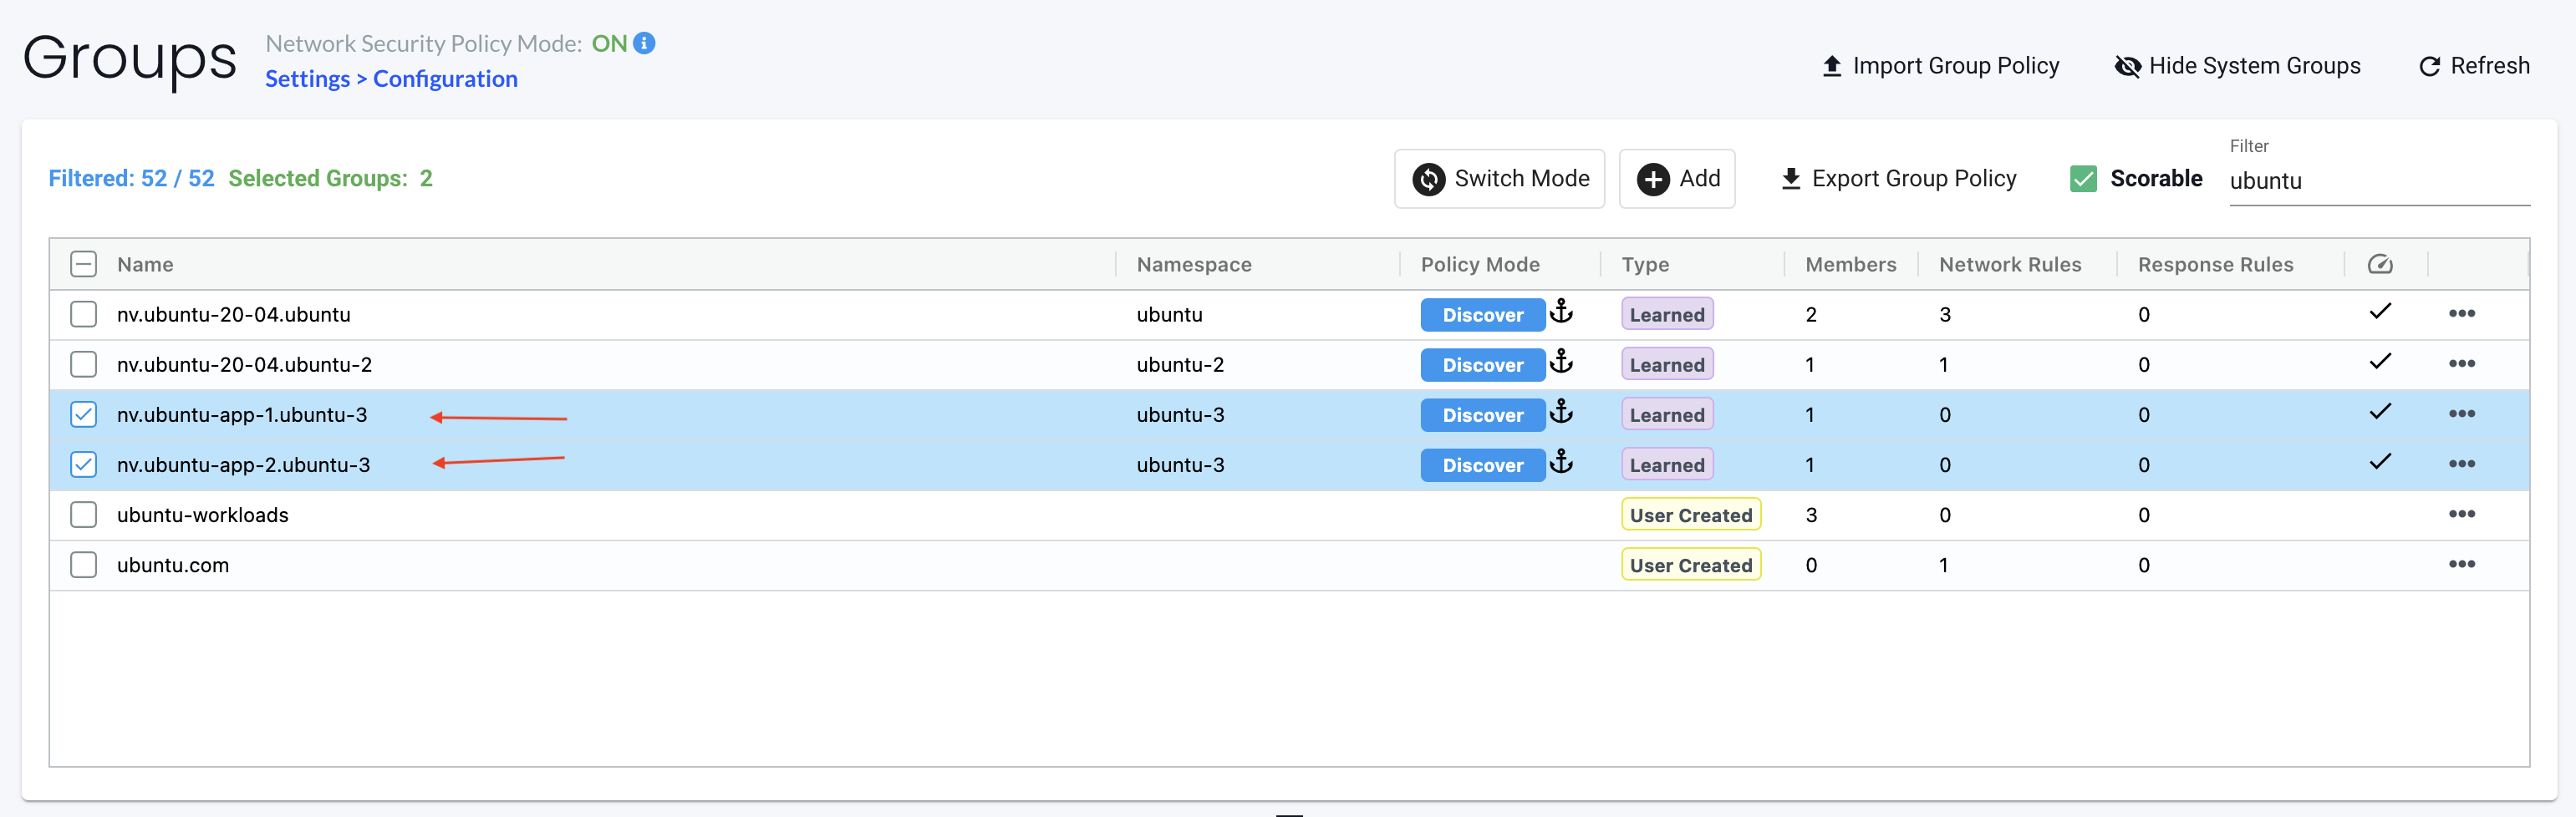Click the Switch Mode sync icon
Viewport: 2576px width, 817px height.
[x=1428, y=179]
